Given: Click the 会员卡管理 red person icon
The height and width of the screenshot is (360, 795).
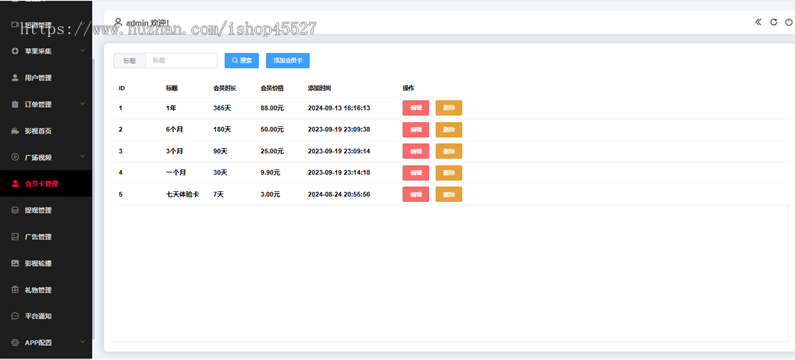Looking at the screenshot, I should coord(15,184).
